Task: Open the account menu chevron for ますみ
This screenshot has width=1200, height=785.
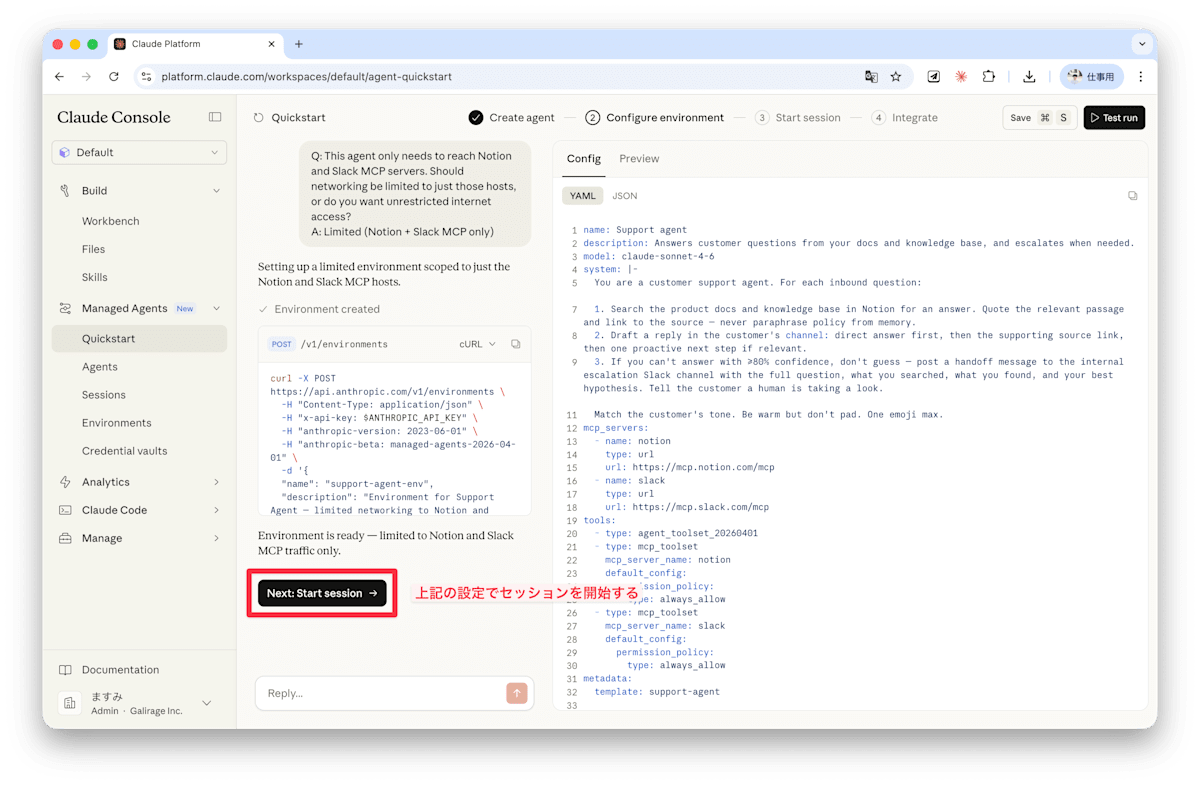Action: click(x=207, y=703)
